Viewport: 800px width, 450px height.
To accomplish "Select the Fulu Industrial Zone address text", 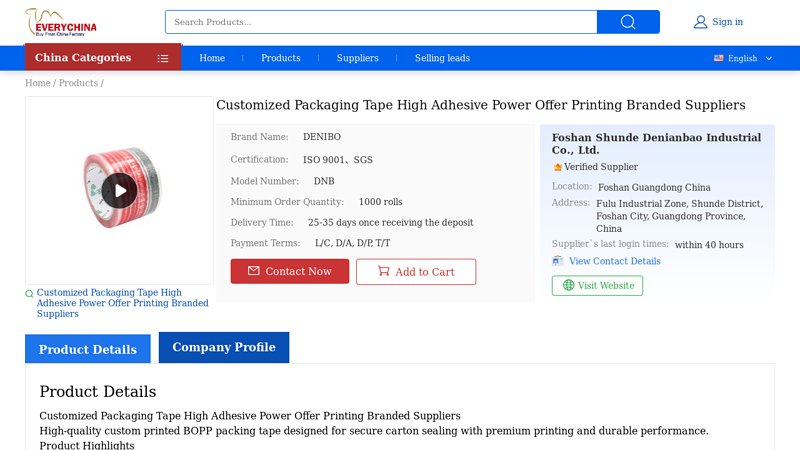I will [680, 216].
